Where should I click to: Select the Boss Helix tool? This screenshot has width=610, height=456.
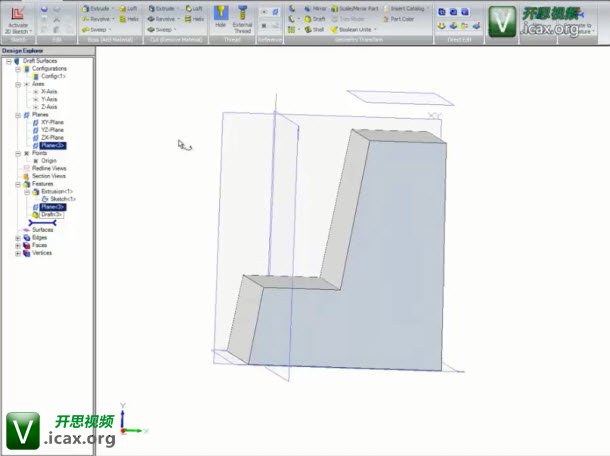129,19
